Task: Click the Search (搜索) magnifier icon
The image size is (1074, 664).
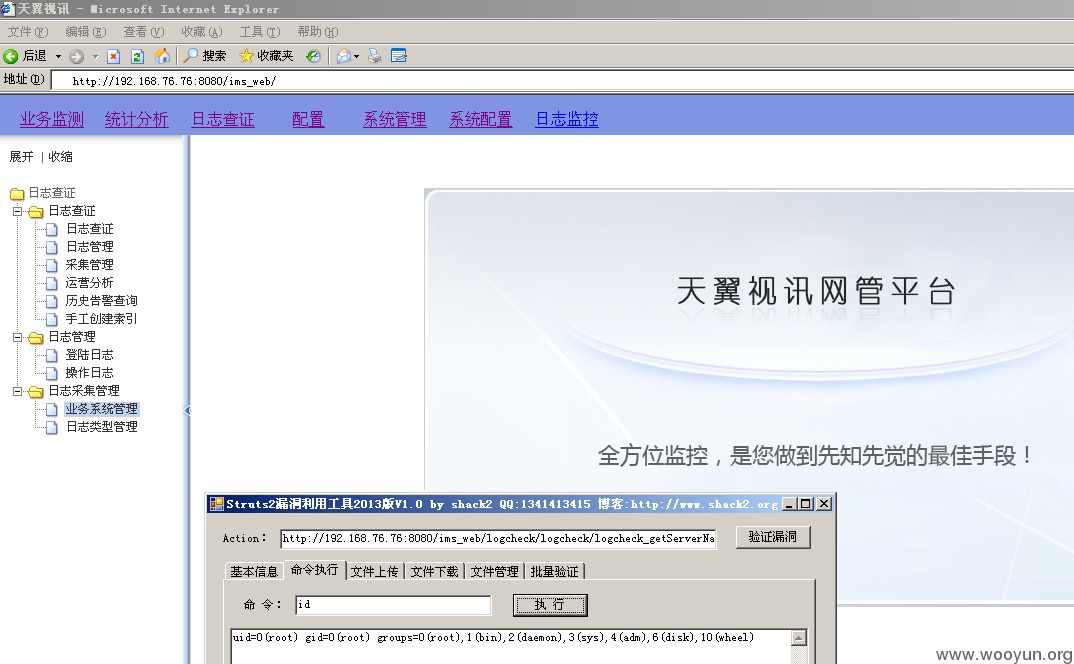Action: coord(191,56)
